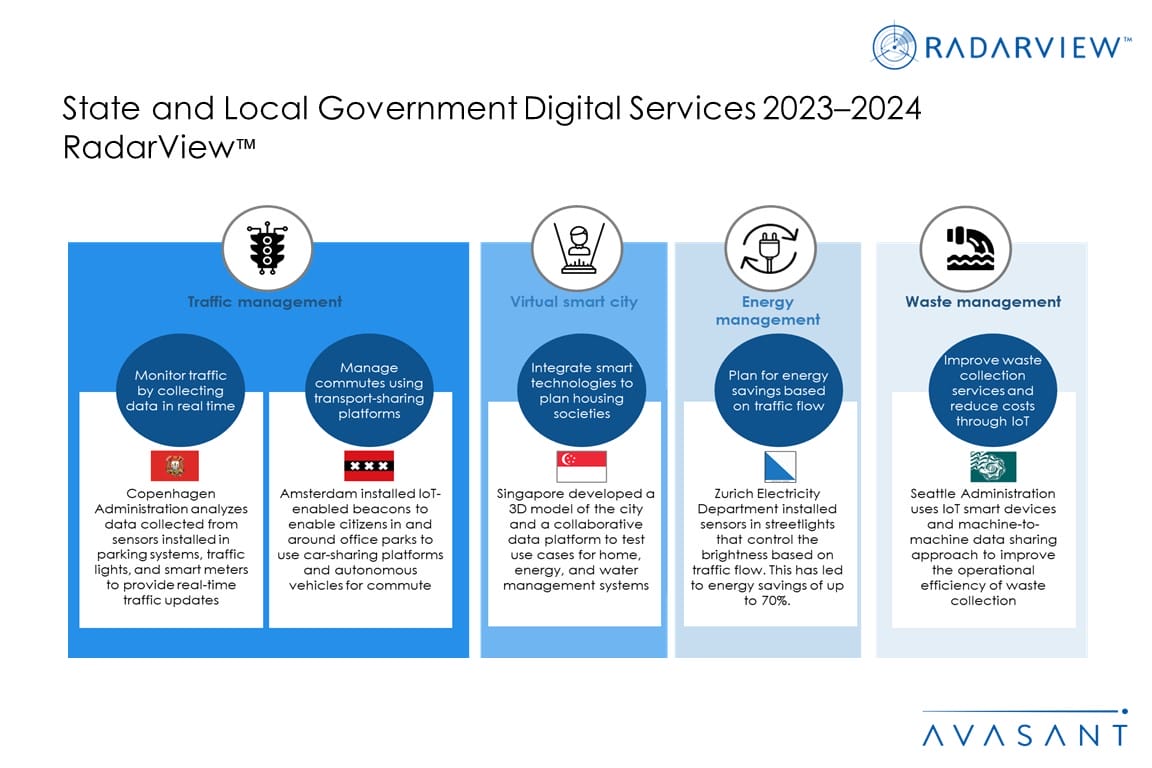Click the Energy management heading
The image size is (1152, 768).
pos(767,310)
